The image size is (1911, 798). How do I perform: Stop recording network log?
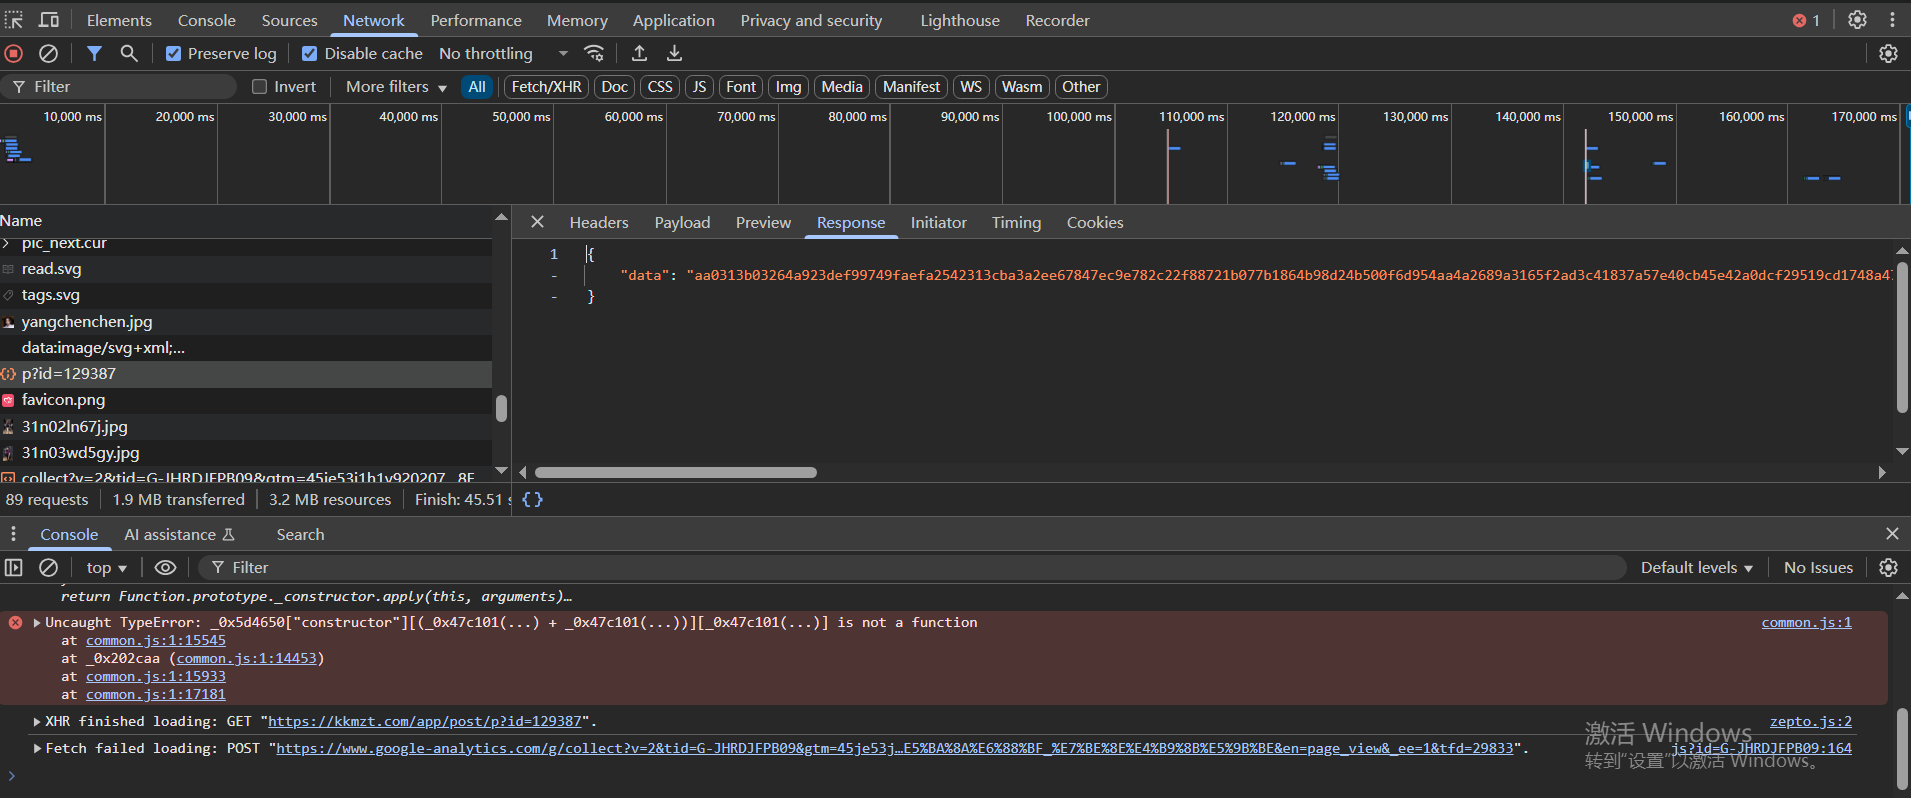click(14, 54)
